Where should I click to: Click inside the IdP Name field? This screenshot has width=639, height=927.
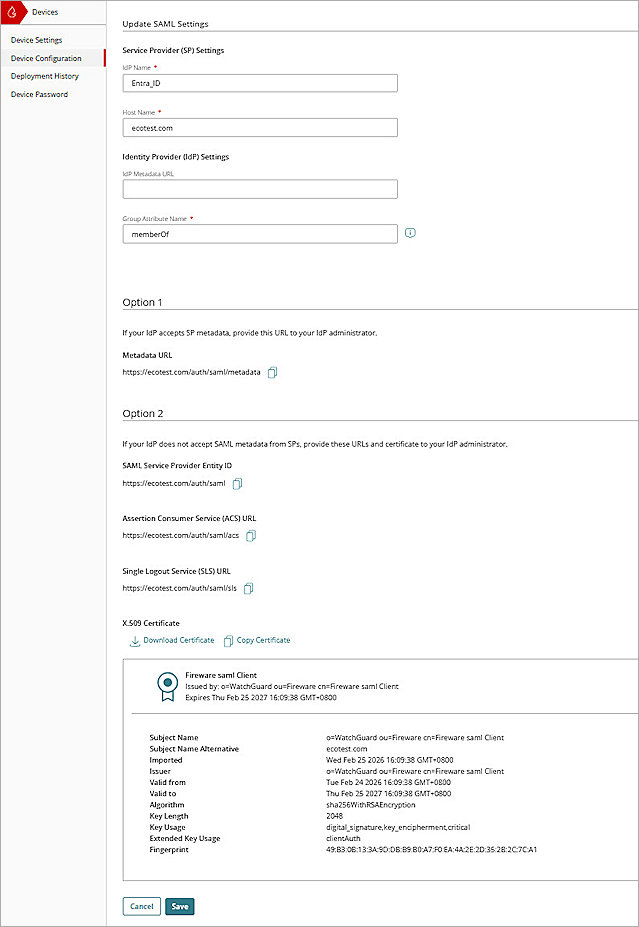259,84
